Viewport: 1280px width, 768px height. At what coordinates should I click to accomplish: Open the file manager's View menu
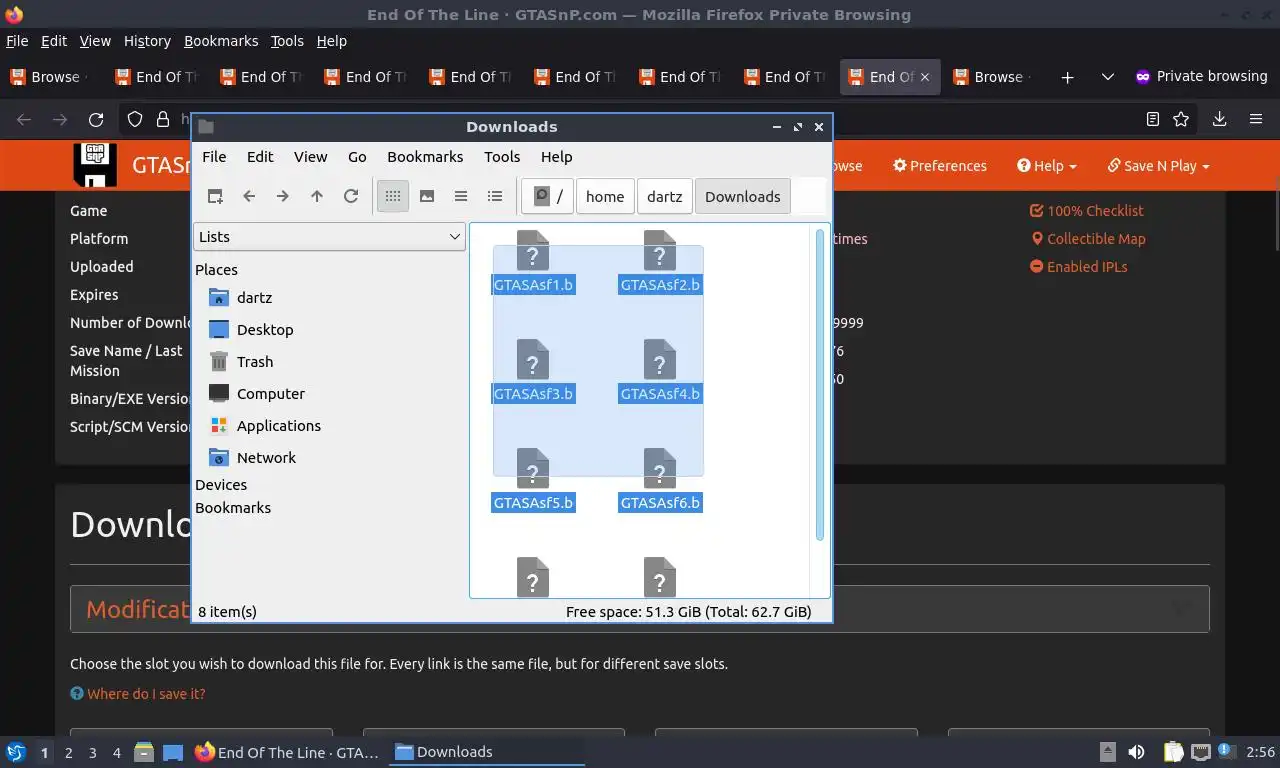click(x=310, y=156)
